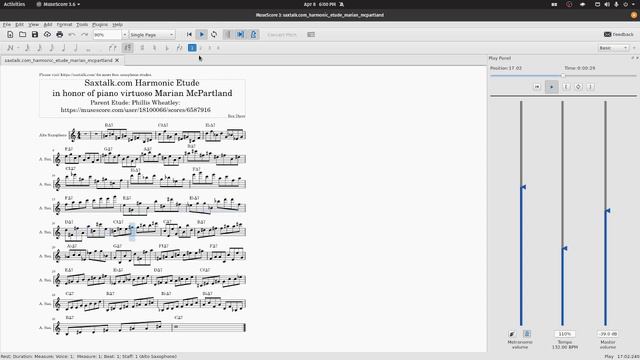Screen dimensions: 640x360
Task: Redo the action in the toolbar
Action: click(84, 35)
